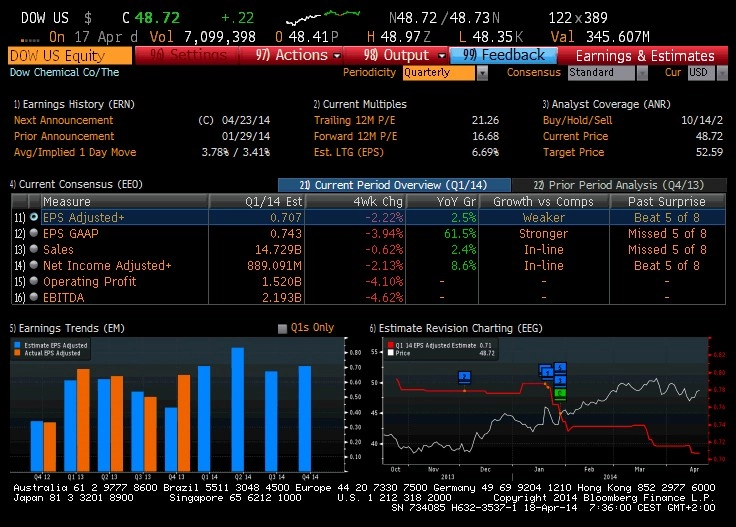Click the topmost blue flag above green flag
Viewport: 736px width, 527px height.
pos(560,367)
